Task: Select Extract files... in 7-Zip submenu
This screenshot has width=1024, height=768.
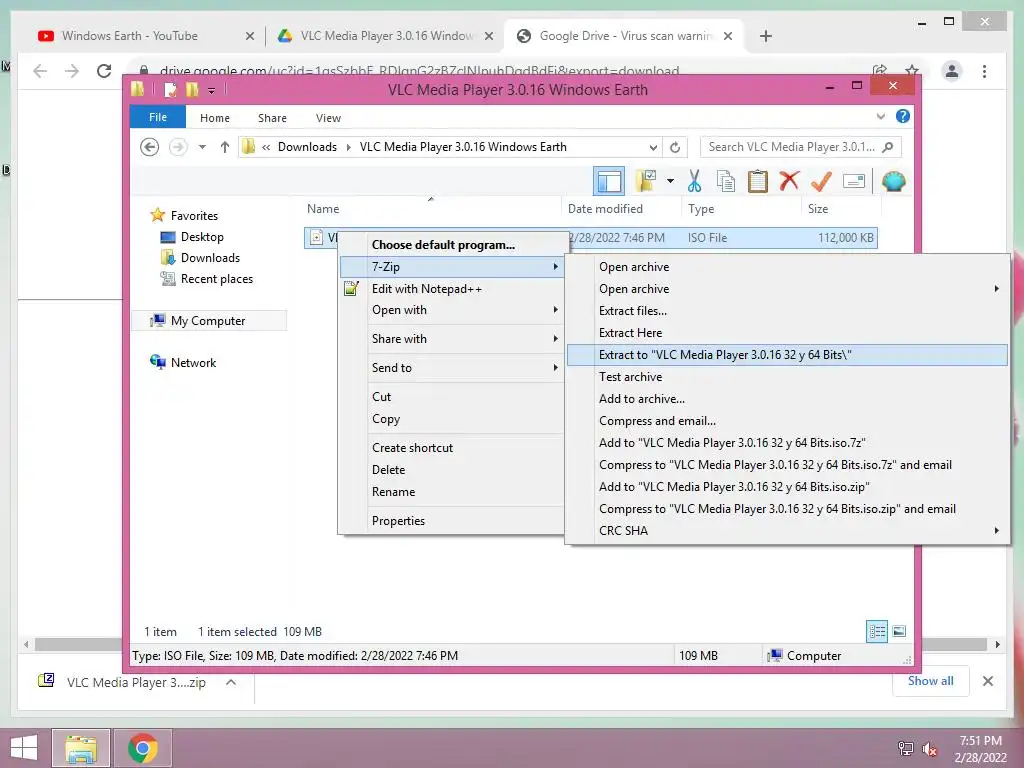Action: click(x=633, y=311)
